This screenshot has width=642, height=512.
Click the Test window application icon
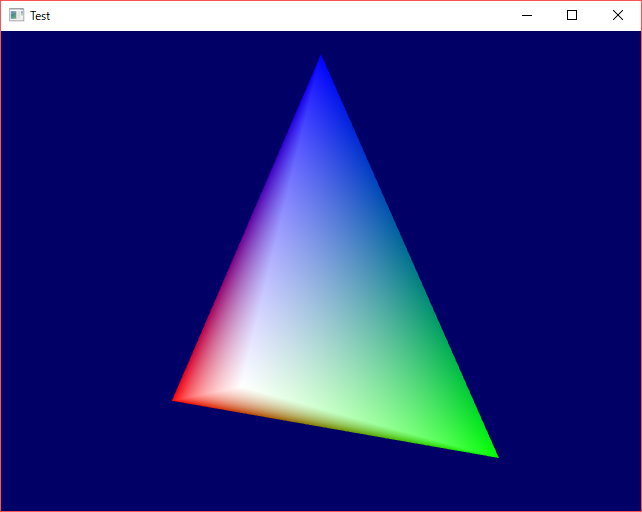(x=16, y=15)
